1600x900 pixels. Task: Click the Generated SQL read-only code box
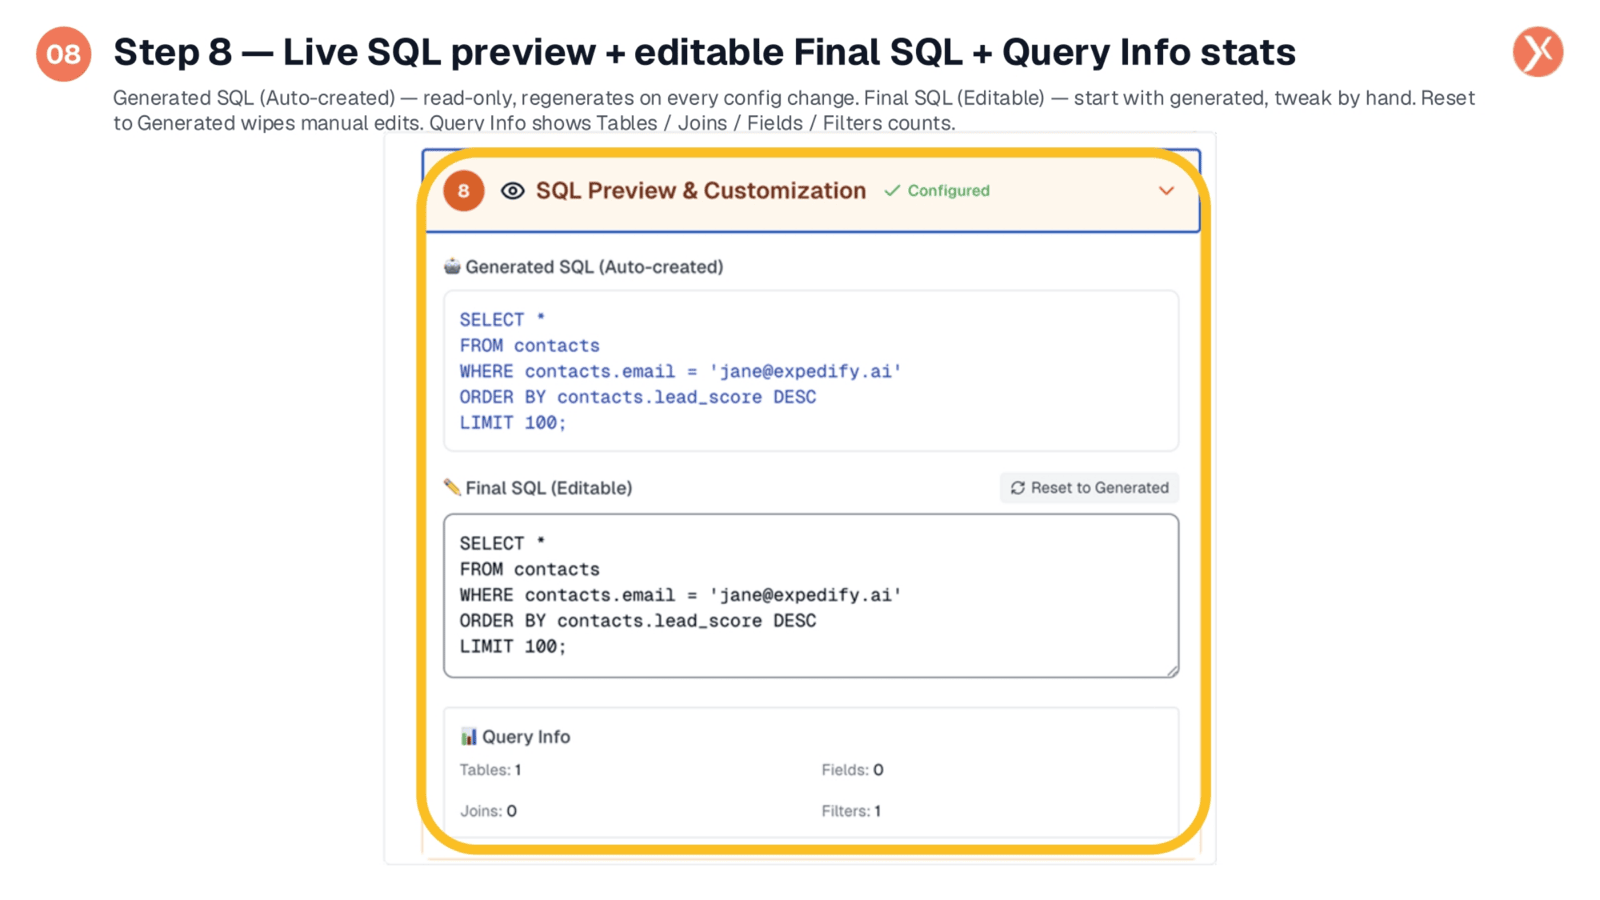[811, 371]
